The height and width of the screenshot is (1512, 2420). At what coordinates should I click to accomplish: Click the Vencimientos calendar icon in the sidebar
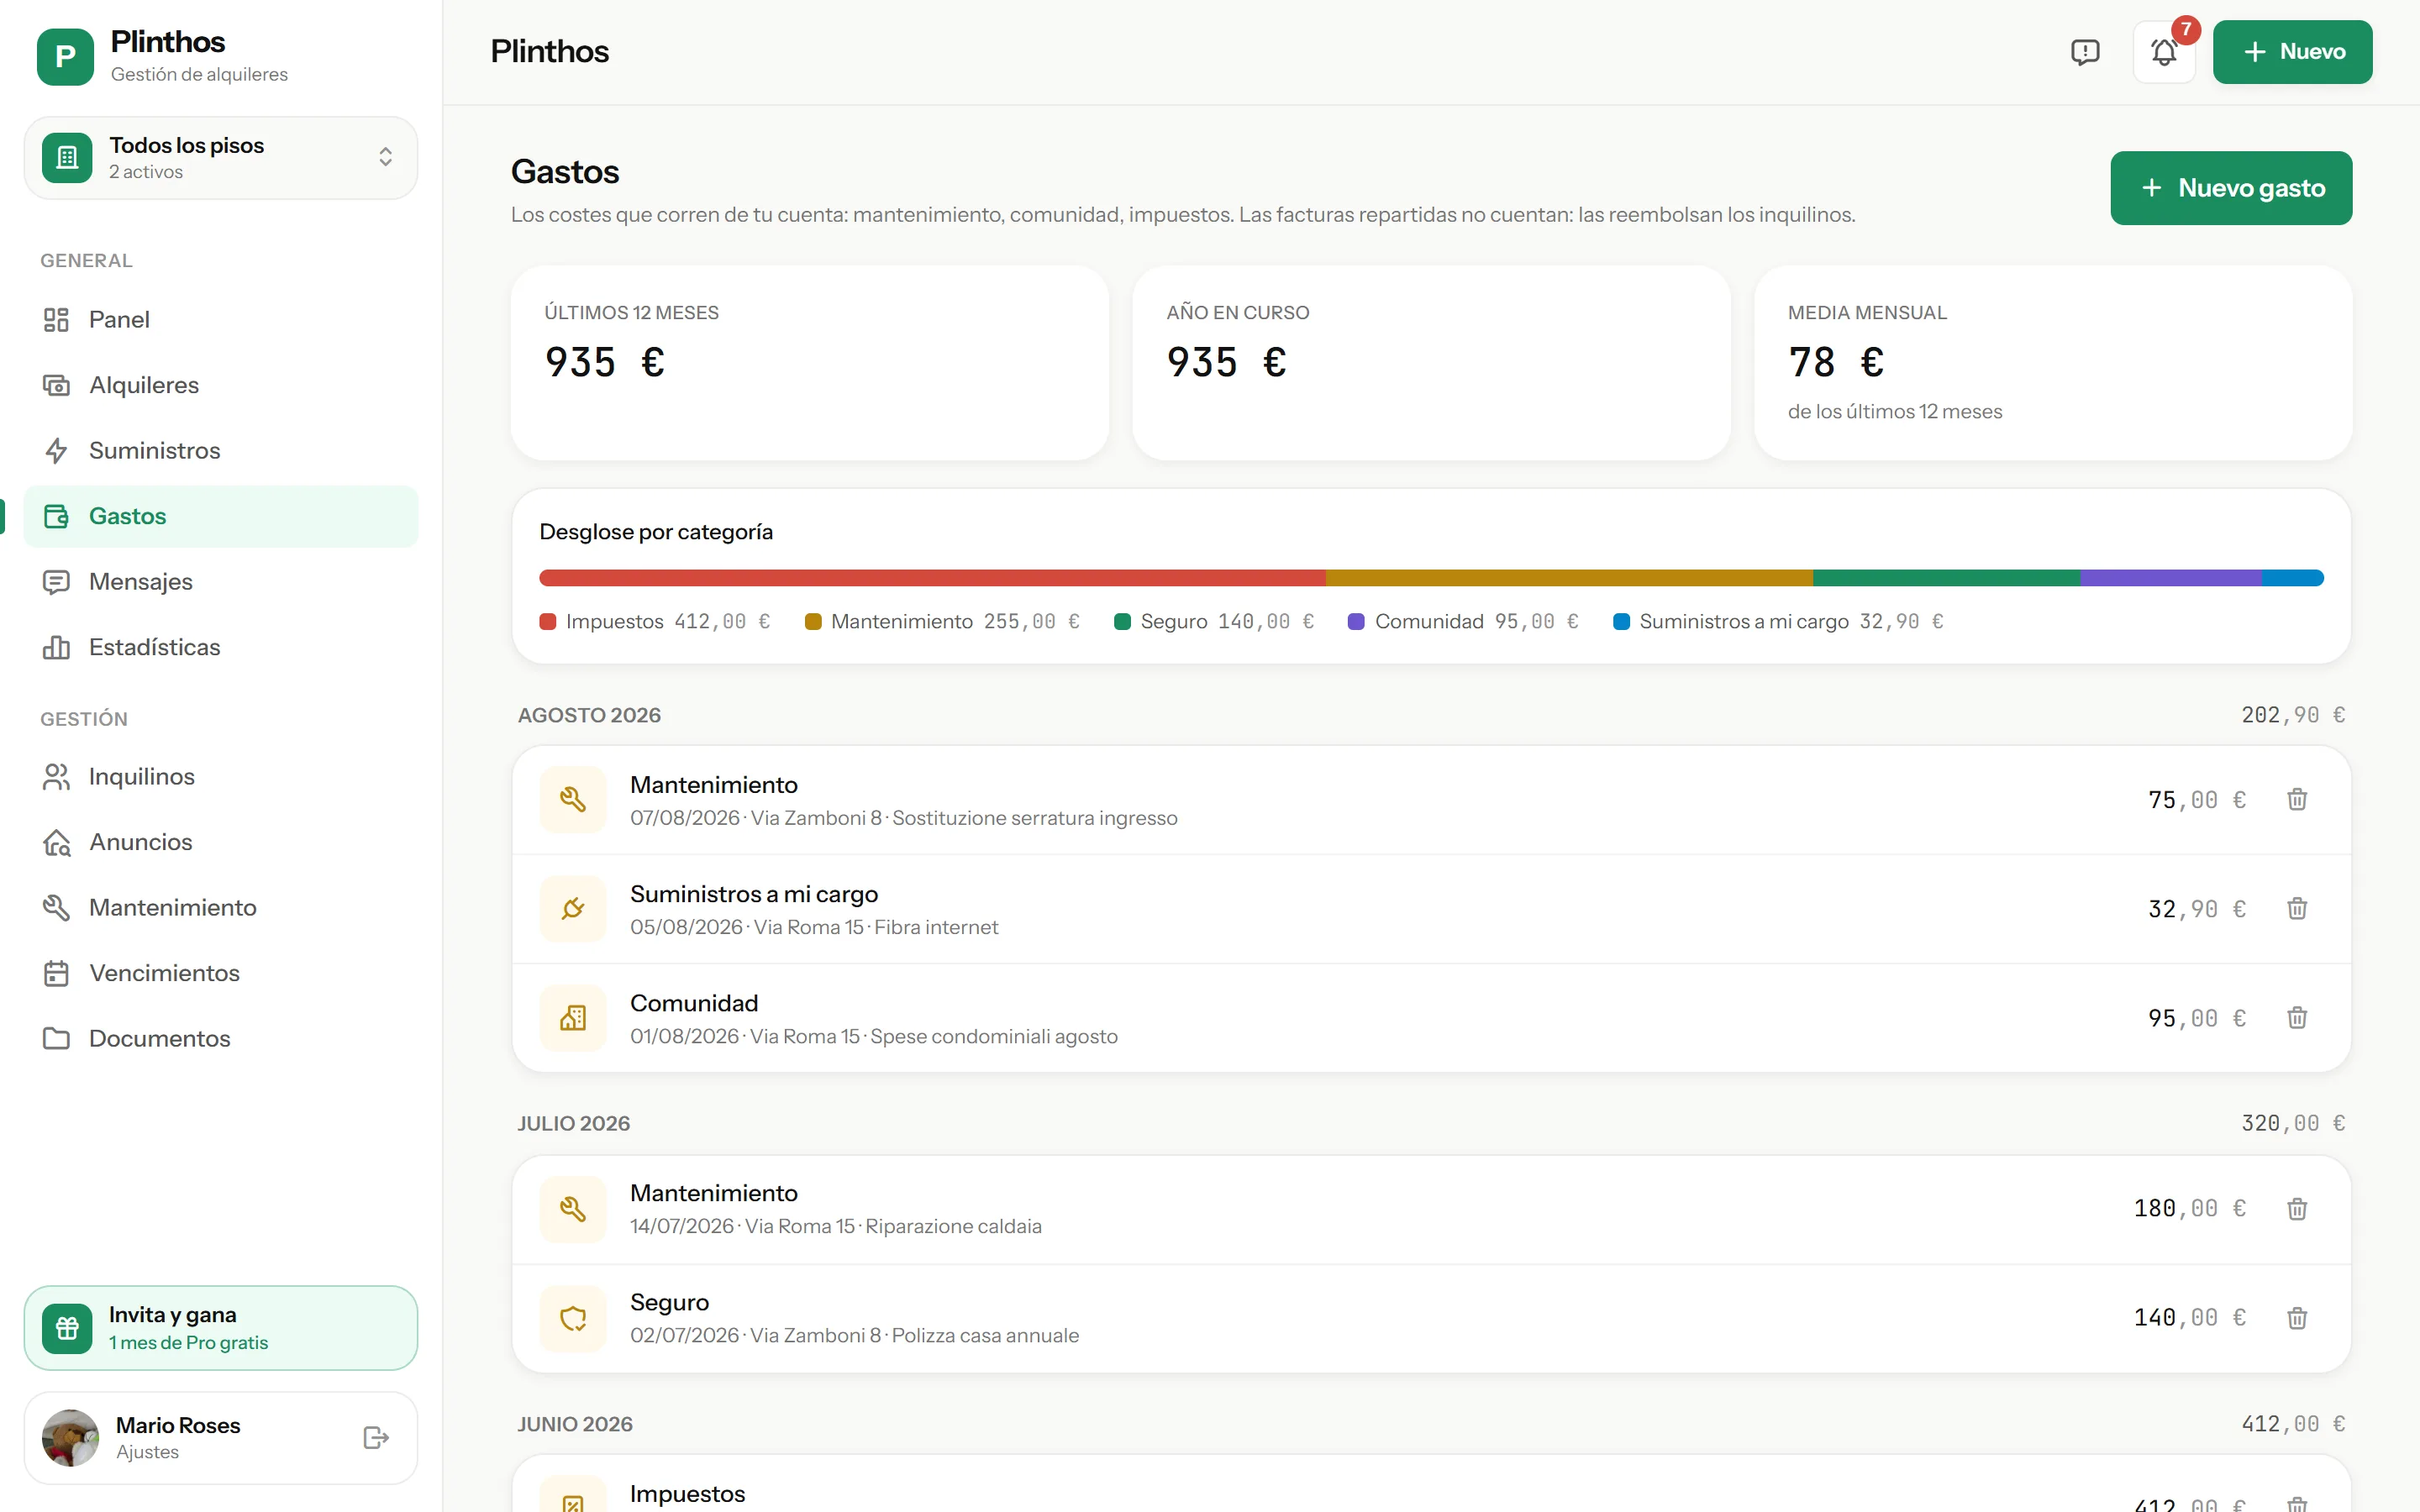pos(56,973)
